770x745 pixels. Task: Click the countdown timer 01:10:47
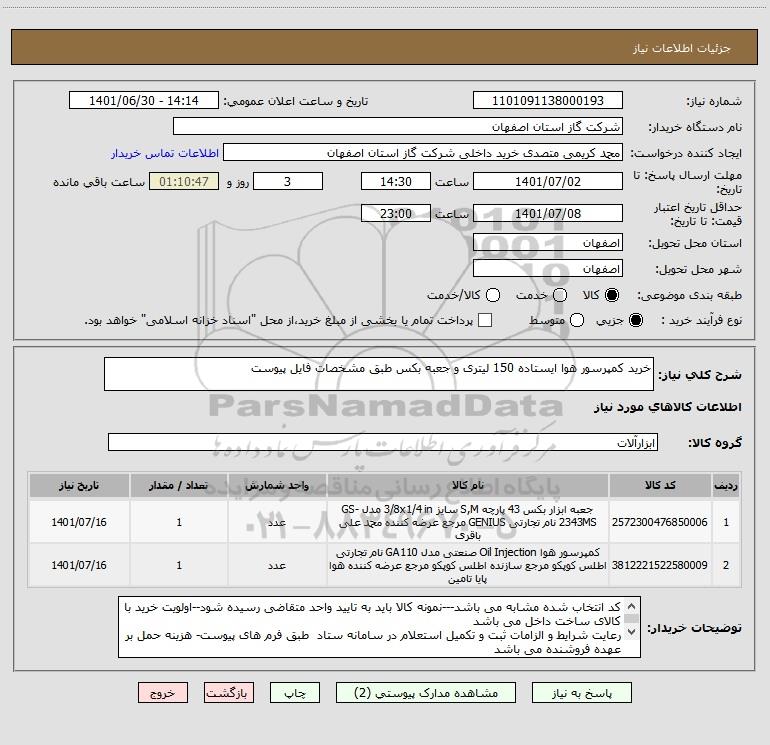point(184,181)
